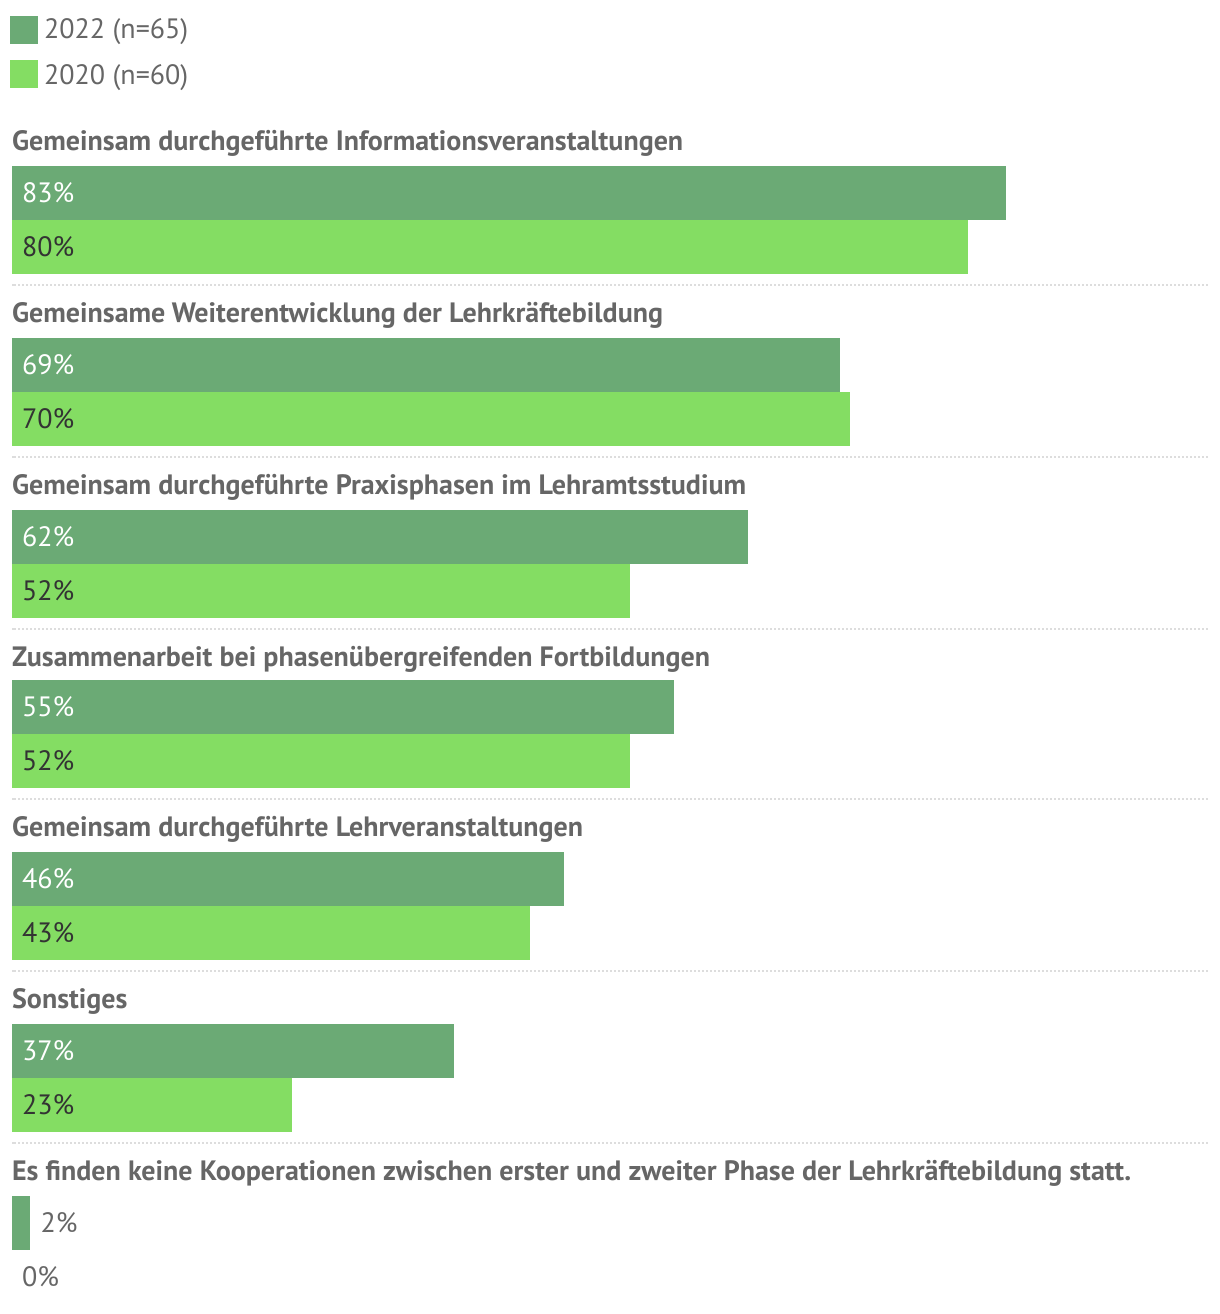Click the small 2% bar for no cooperation
The height and width of the screenshot is (1314, 1220).
pyautogui.click(x=21, y=1223)
